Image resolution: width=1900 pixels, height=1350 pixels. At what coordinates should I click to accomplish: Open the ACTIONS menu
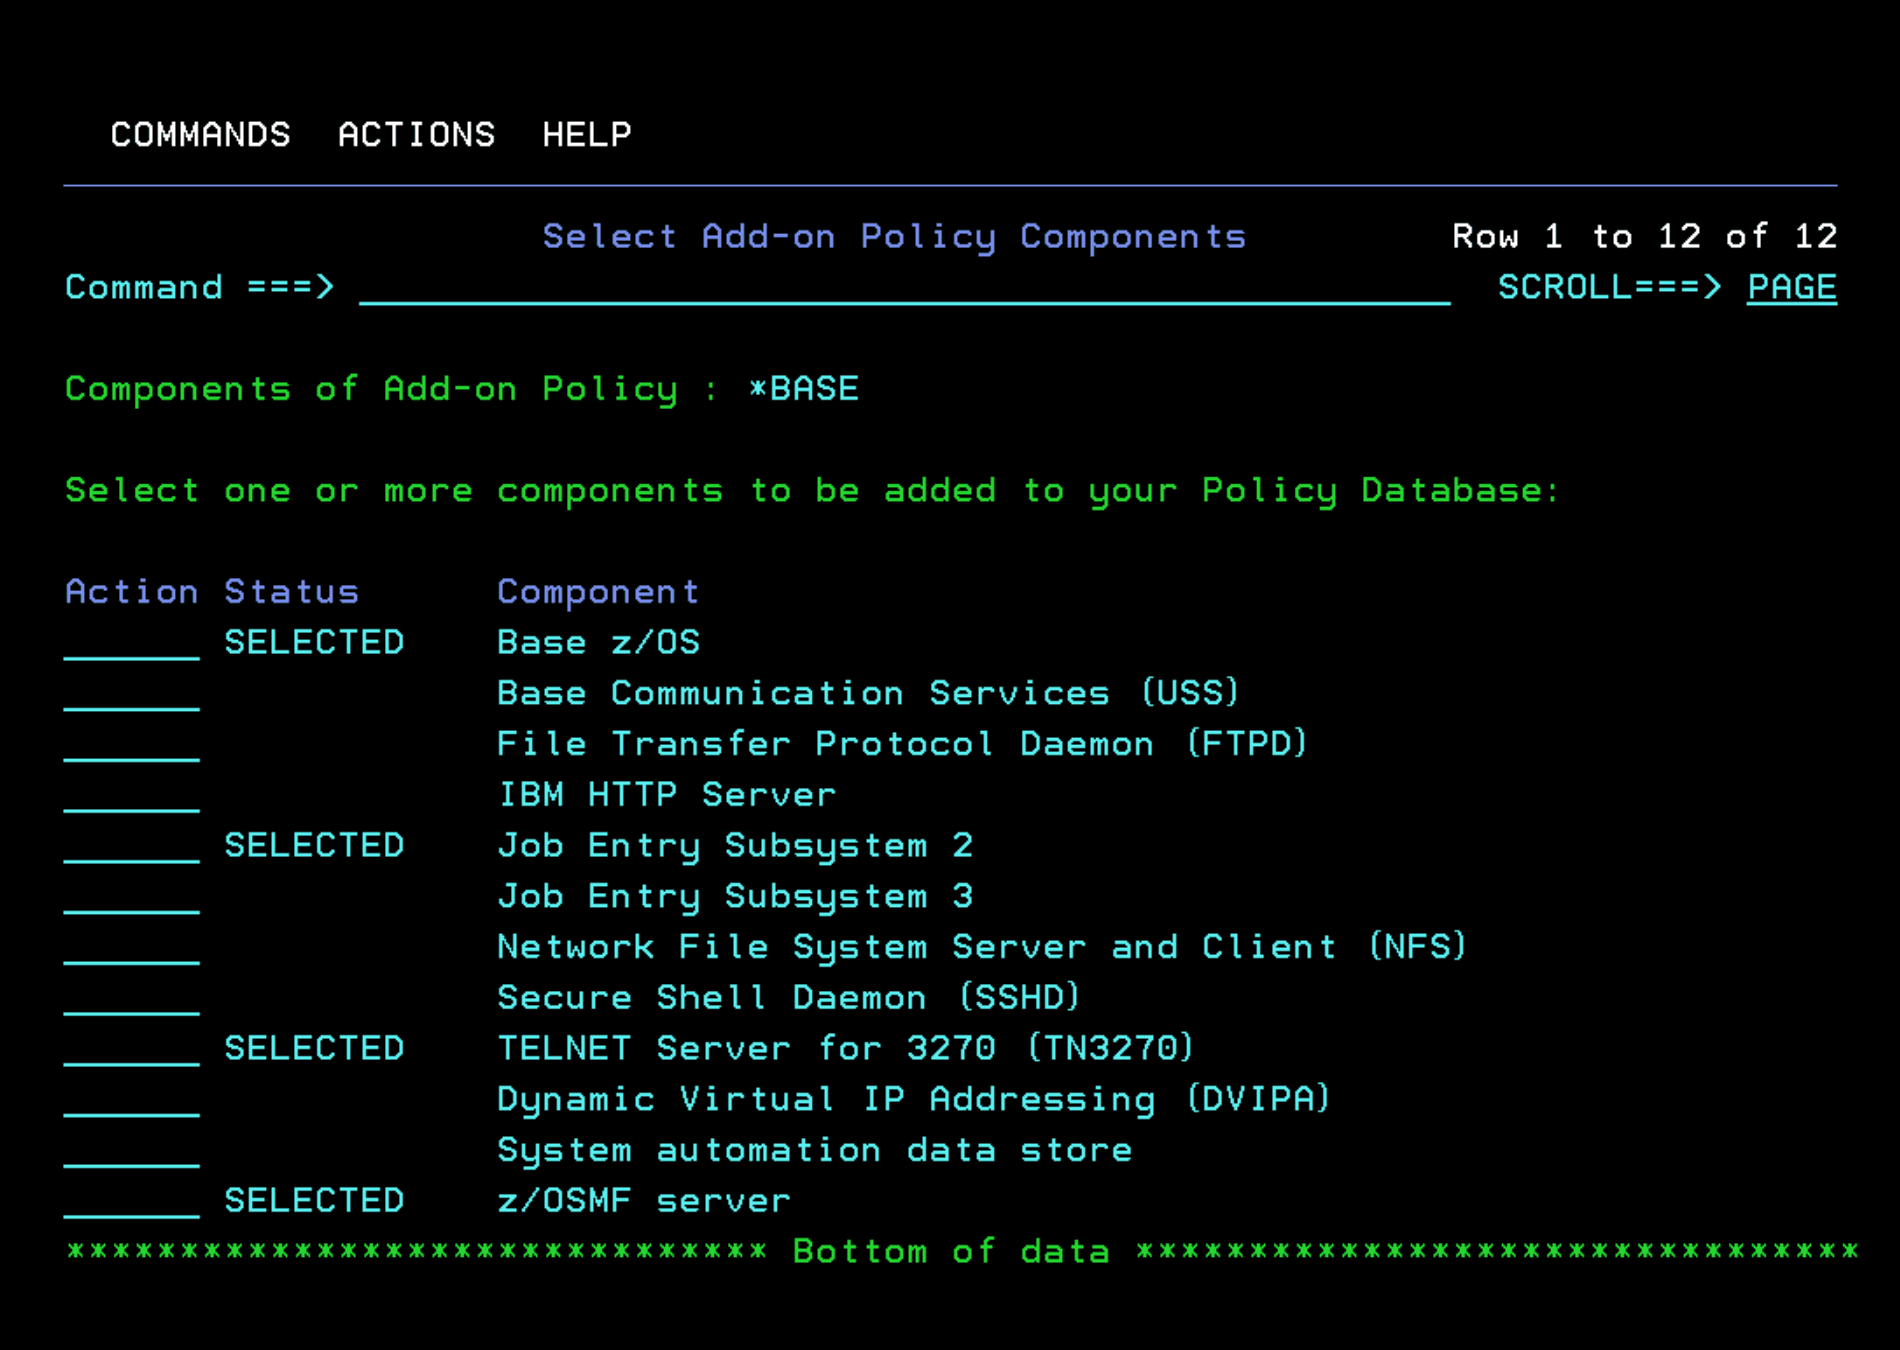coord(416,135)
